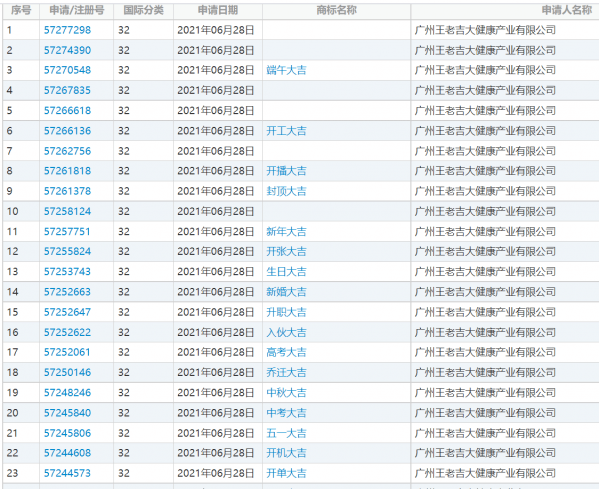Viewport: 599px width, 489px height.
Task: Click trademark name 封顶大吉
Action: coord(286,191)
